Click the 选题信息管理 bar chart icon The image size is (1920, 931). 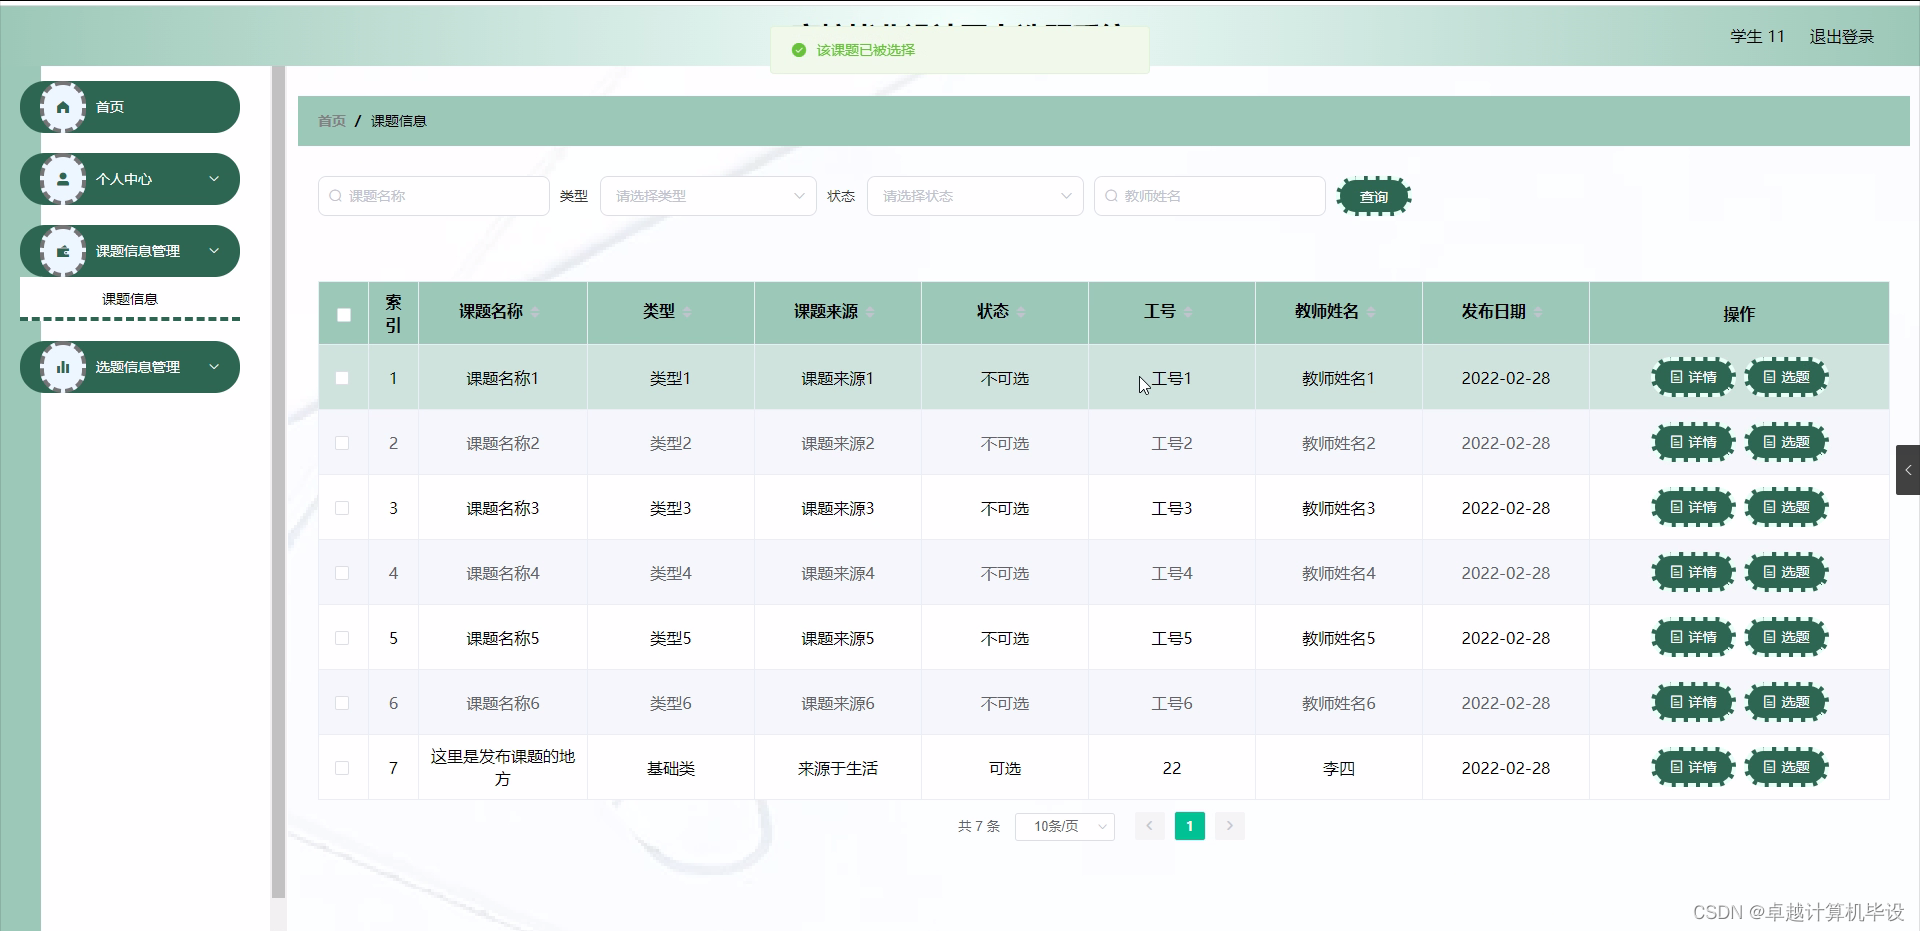point(63,367)
